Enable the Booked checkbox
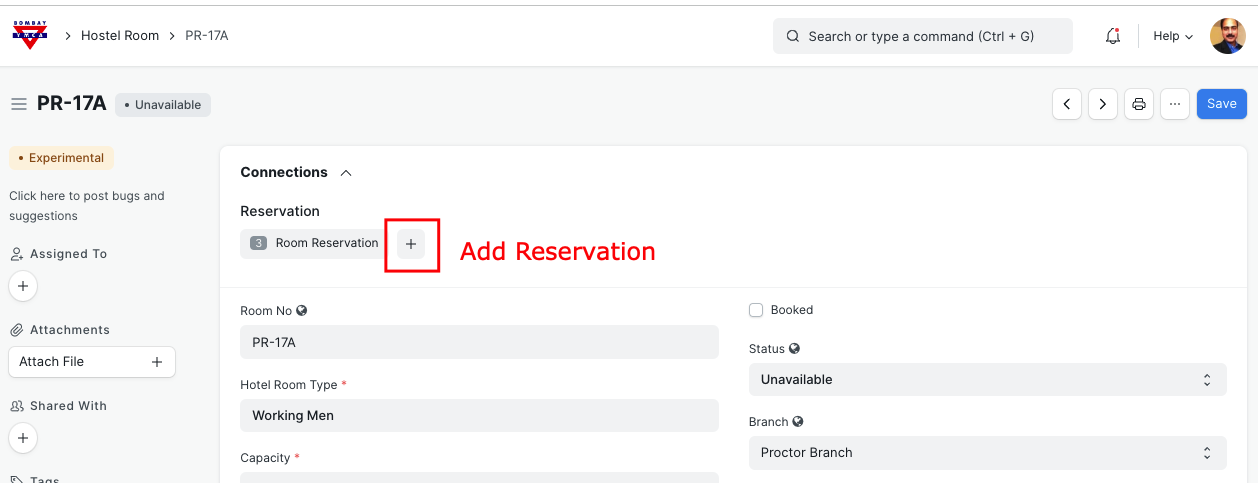The width and height of the screenshot is (1258, 483). 756,310
